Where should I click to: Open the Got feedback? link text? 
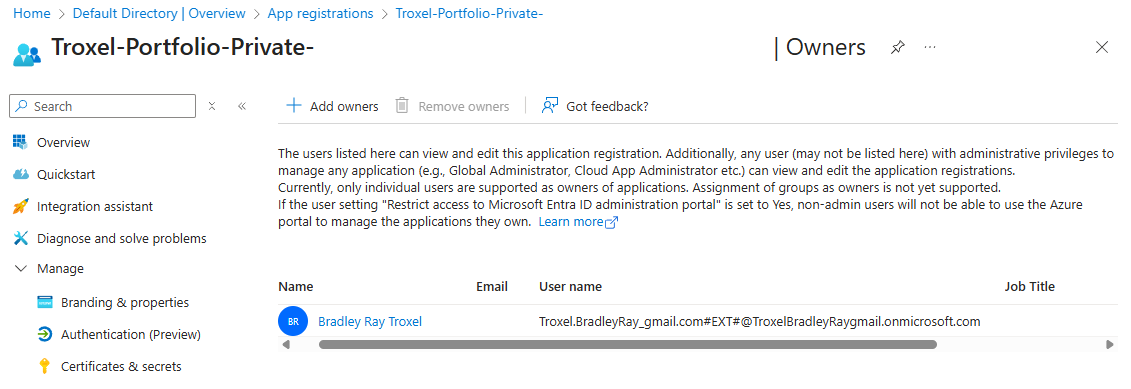coord(607,107)
